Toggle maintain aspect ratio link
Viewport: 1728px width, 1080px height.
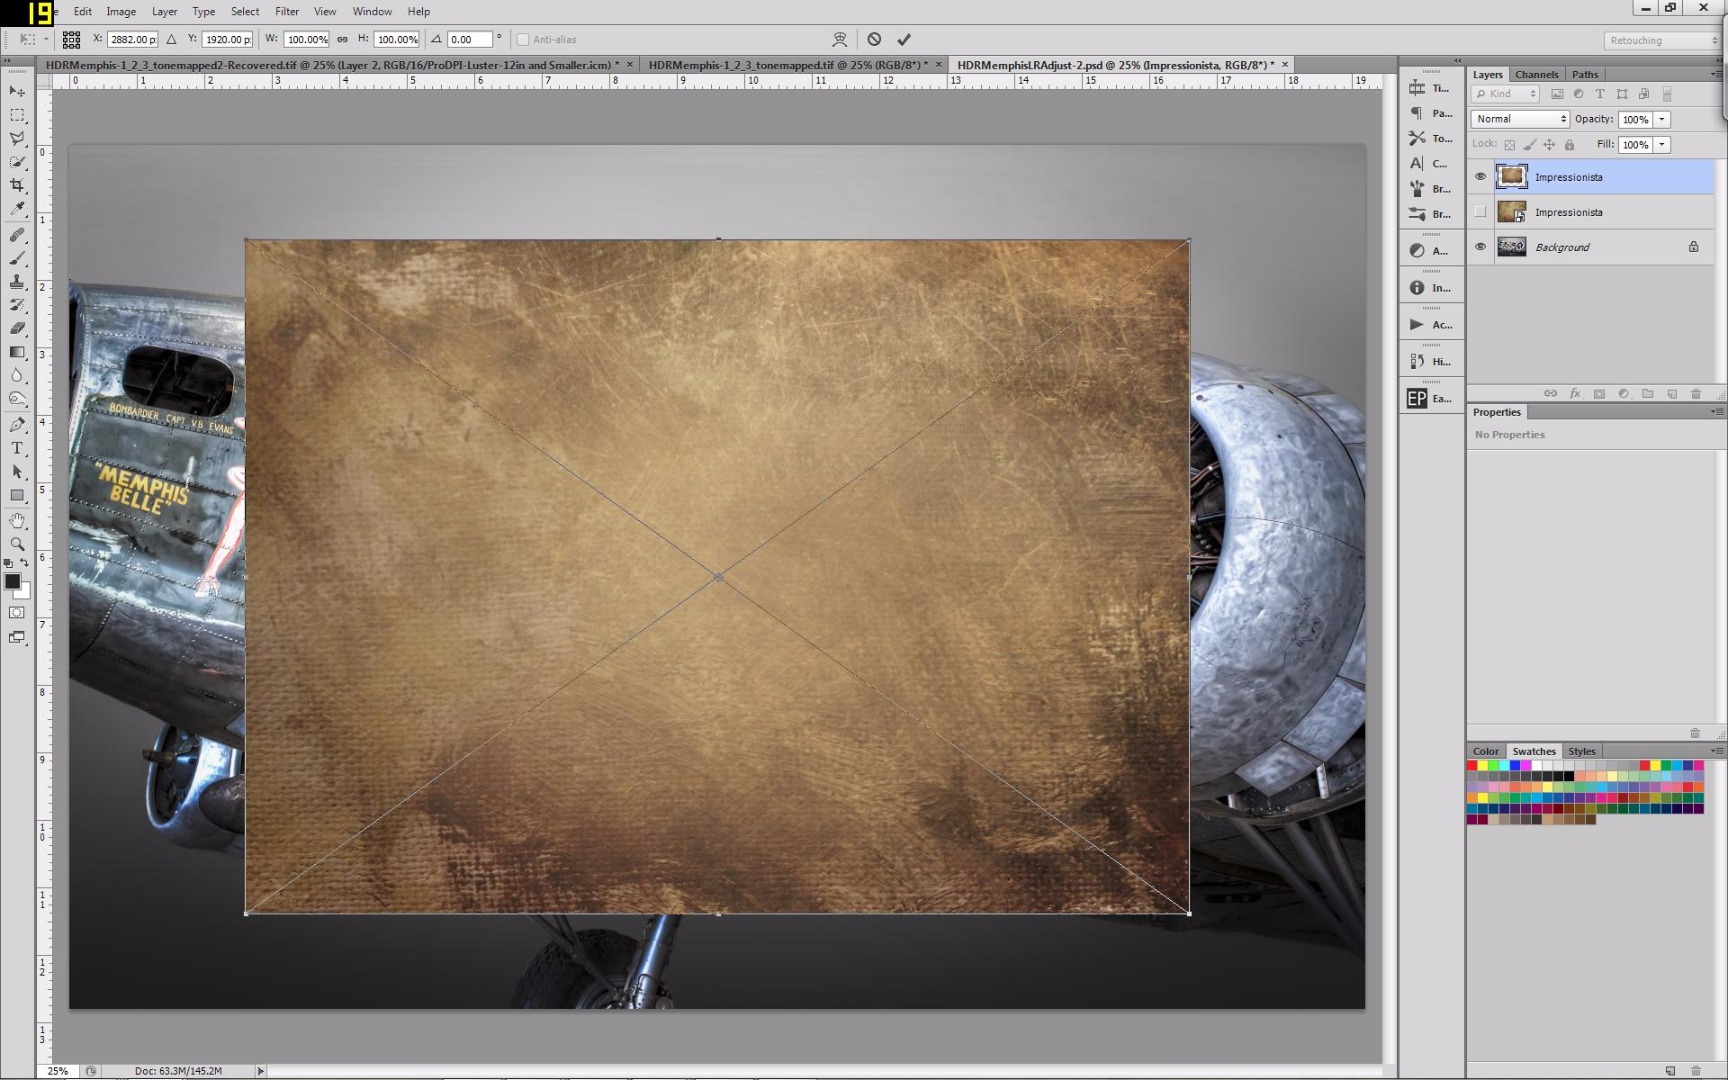[x=342, y=39]
